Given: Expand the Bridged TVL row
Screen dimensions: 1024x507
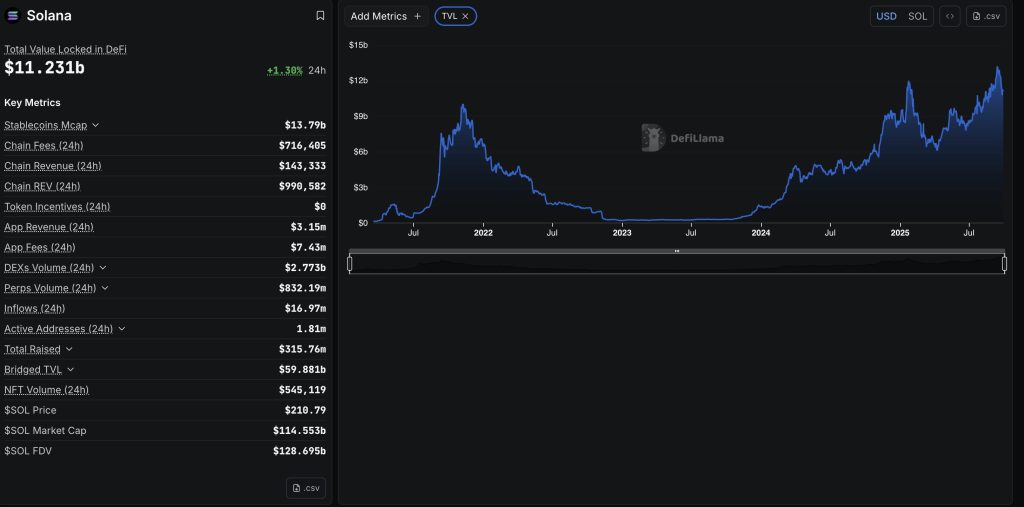Looking at the screenshot, I should 71,370.
